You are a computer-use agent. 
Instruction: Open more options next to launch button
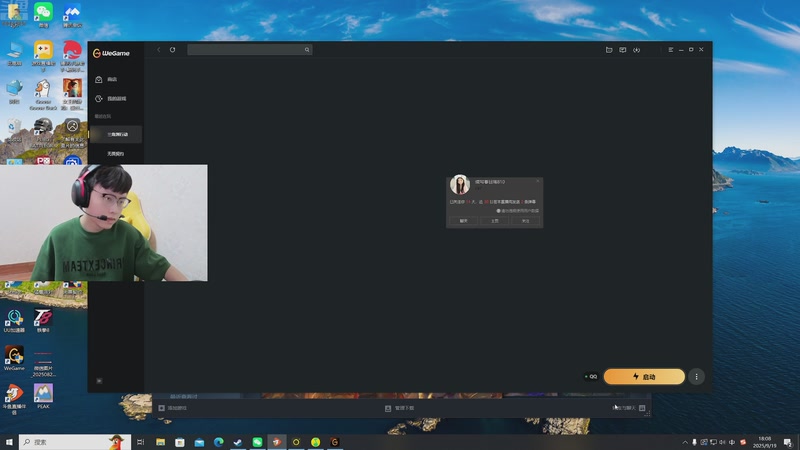point(696,377)
